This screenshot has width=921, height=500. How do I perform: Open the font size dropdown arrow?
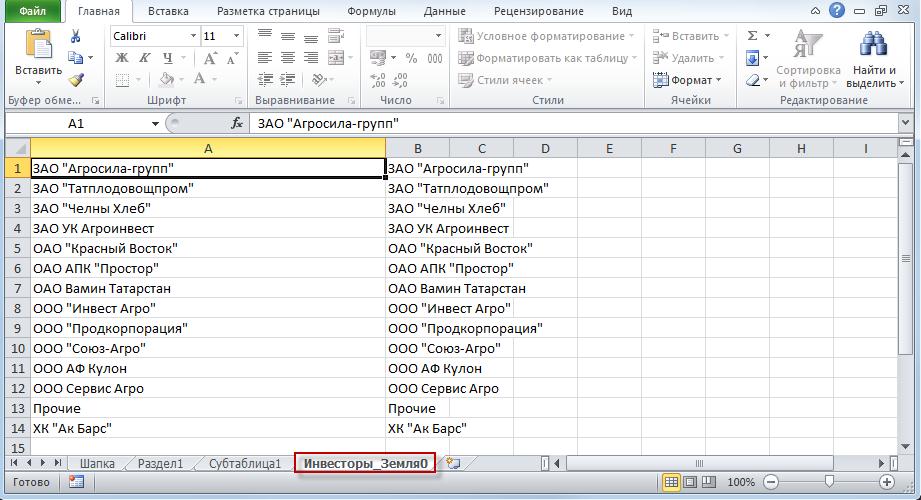coord(236,36)
